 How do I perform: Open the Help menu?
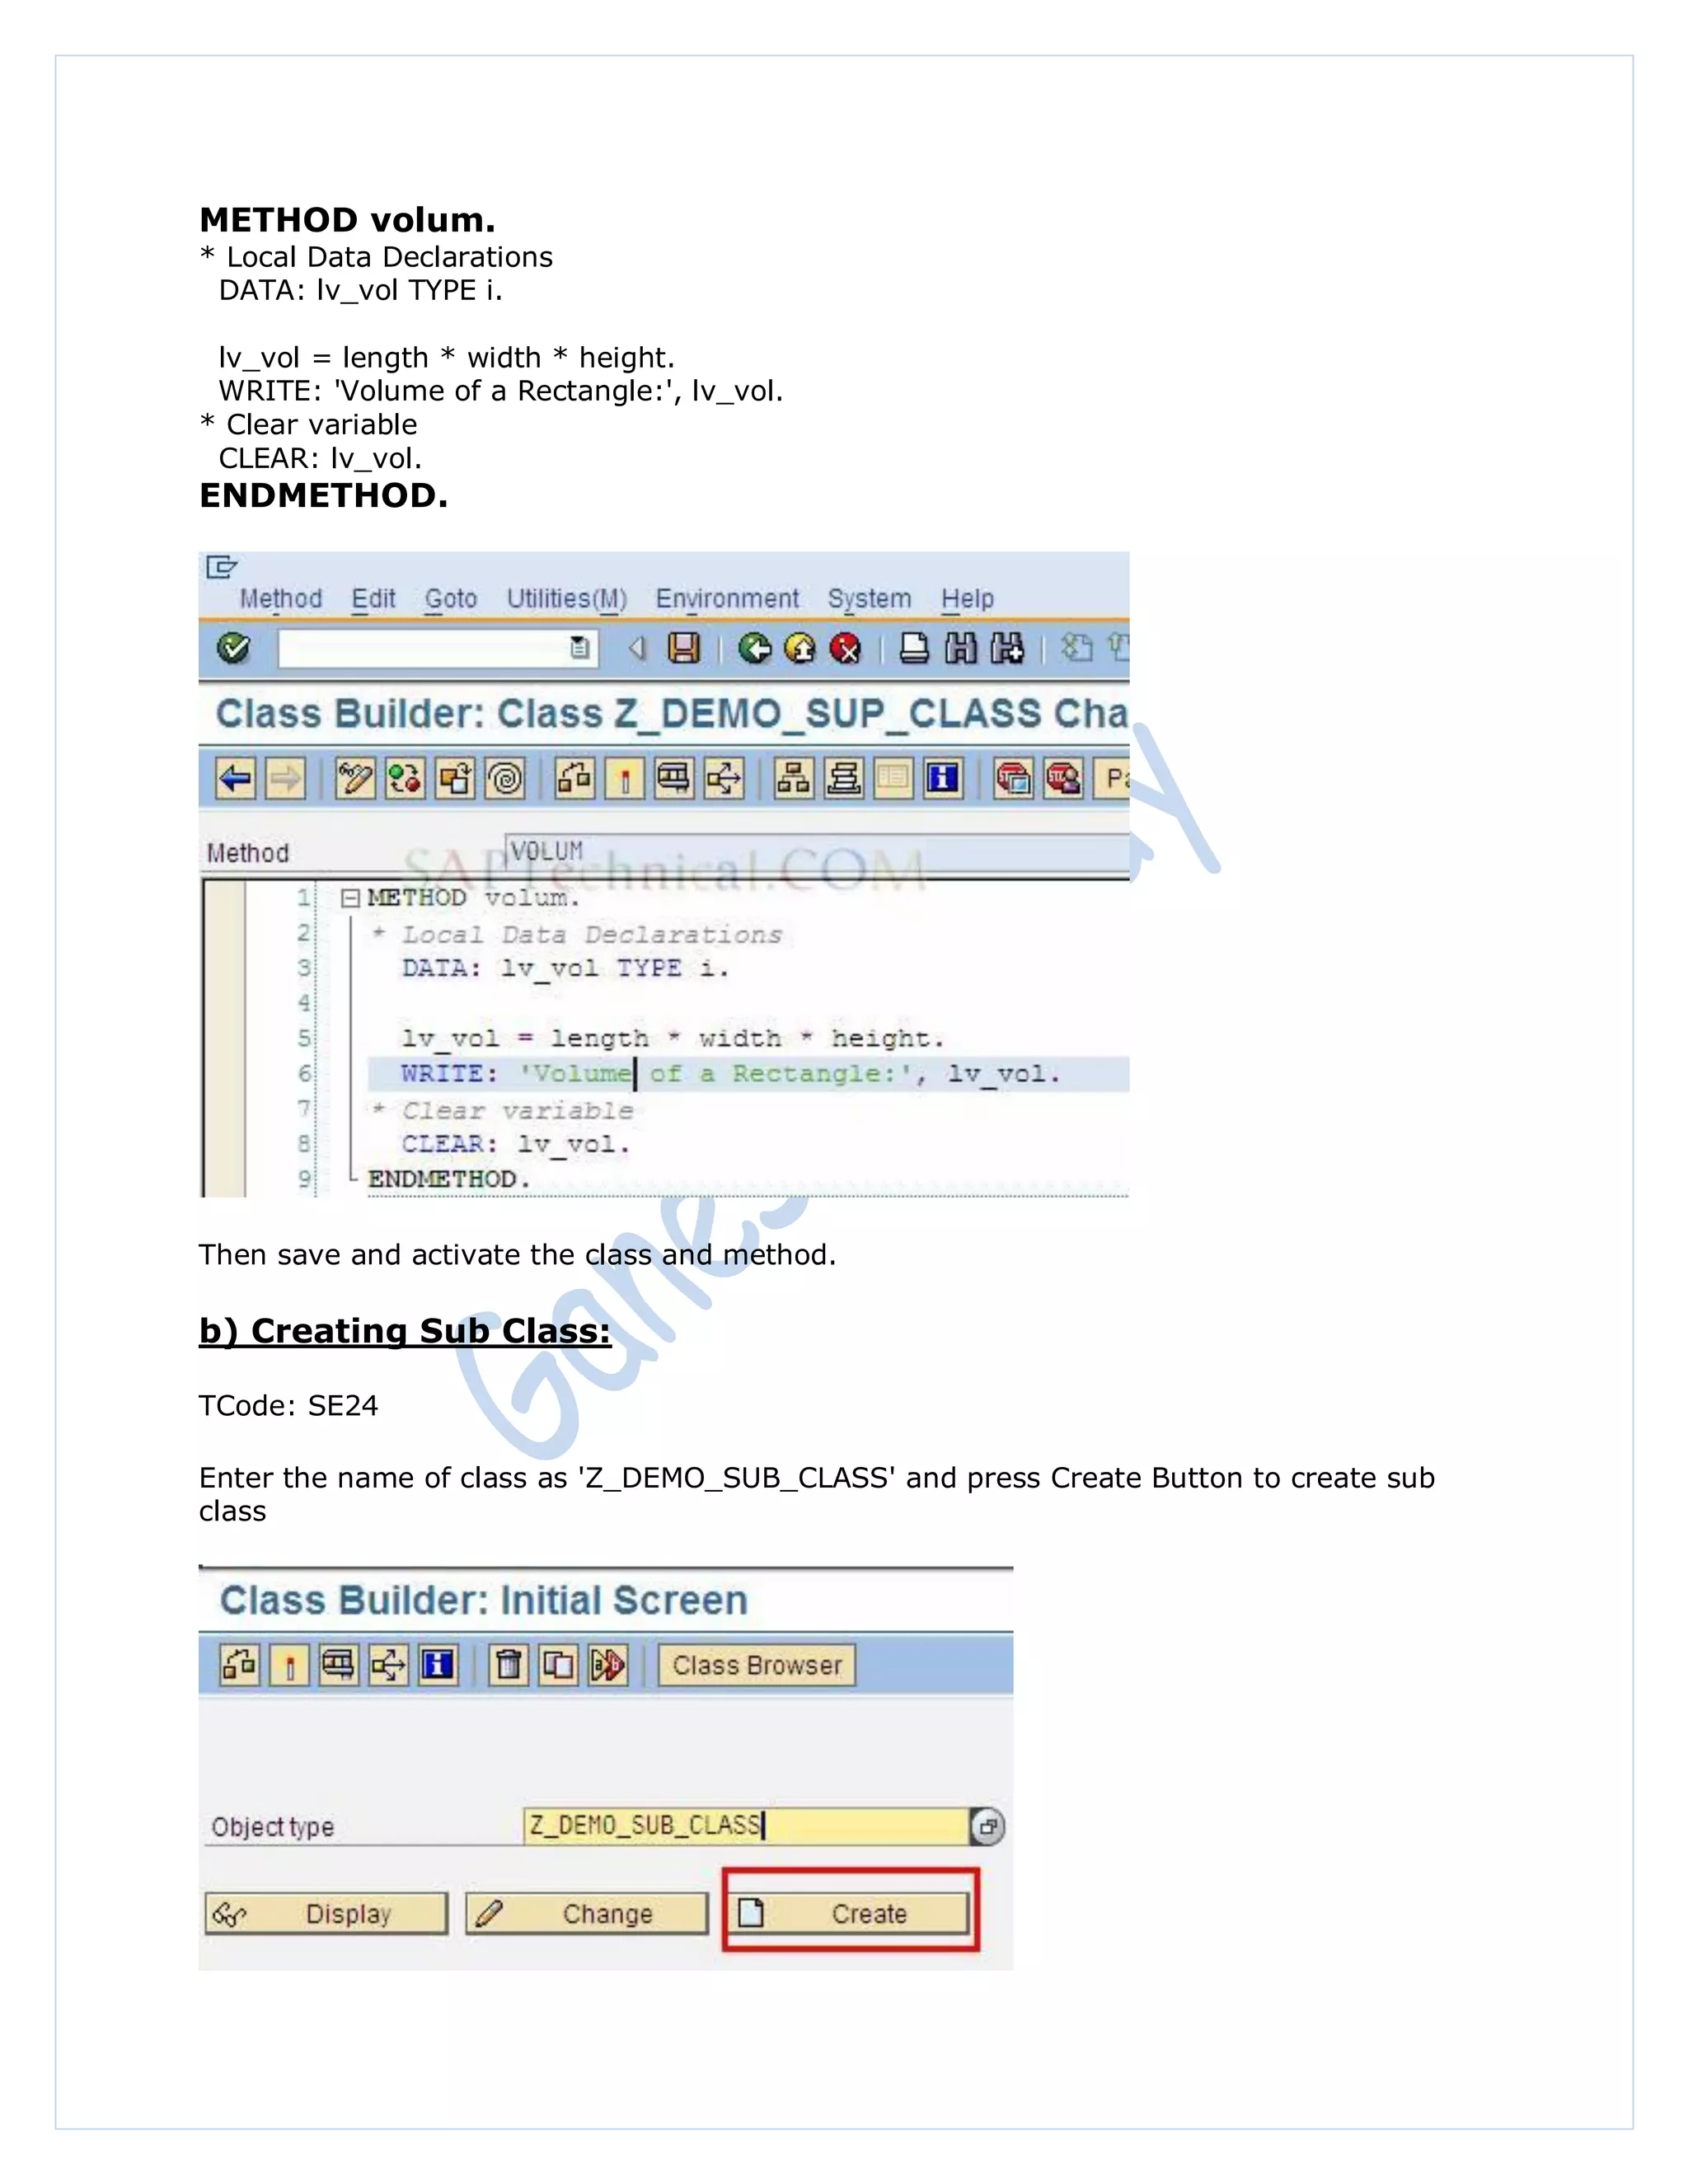pos(967,599)
